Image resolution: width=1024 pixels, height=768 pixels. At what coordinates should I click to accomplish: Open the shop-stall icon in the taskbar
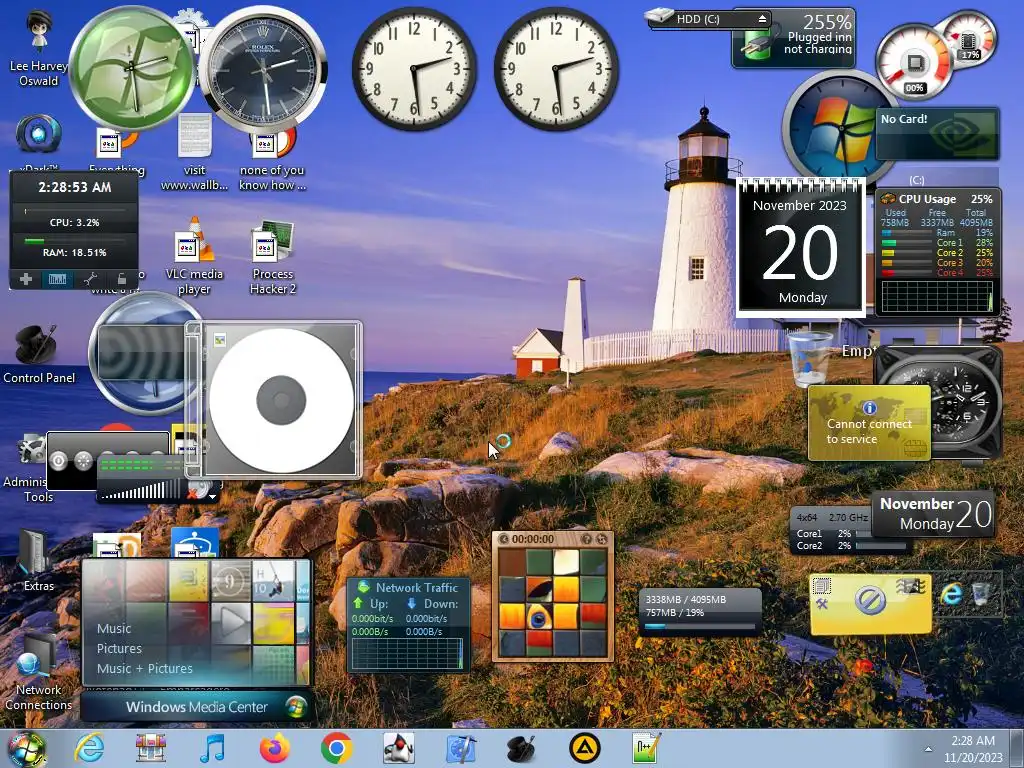[151, 748]
